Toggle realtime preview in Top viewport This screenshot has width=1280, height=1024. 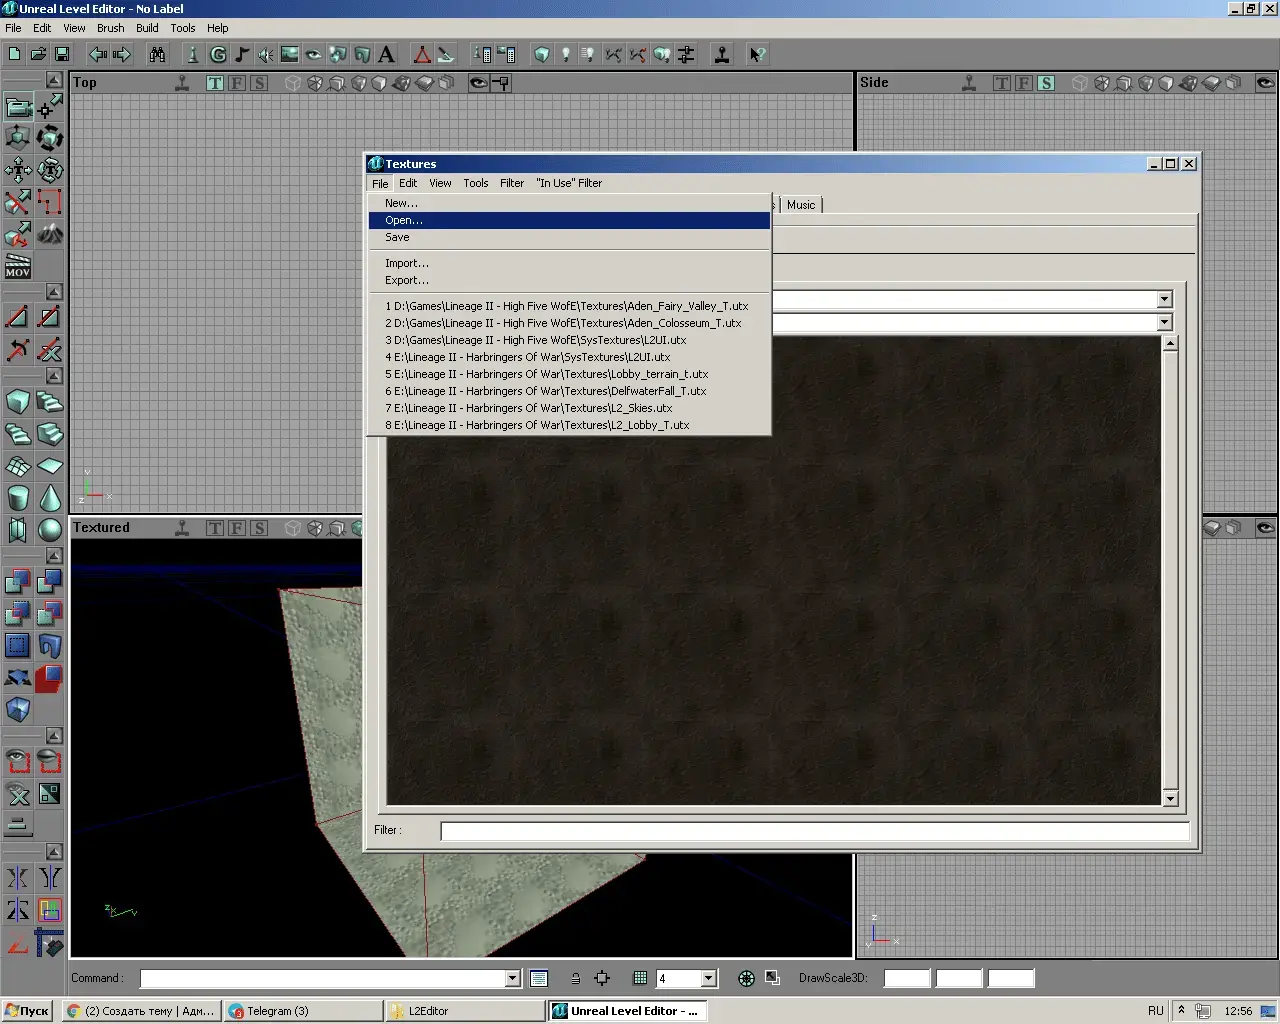point(182,83)
